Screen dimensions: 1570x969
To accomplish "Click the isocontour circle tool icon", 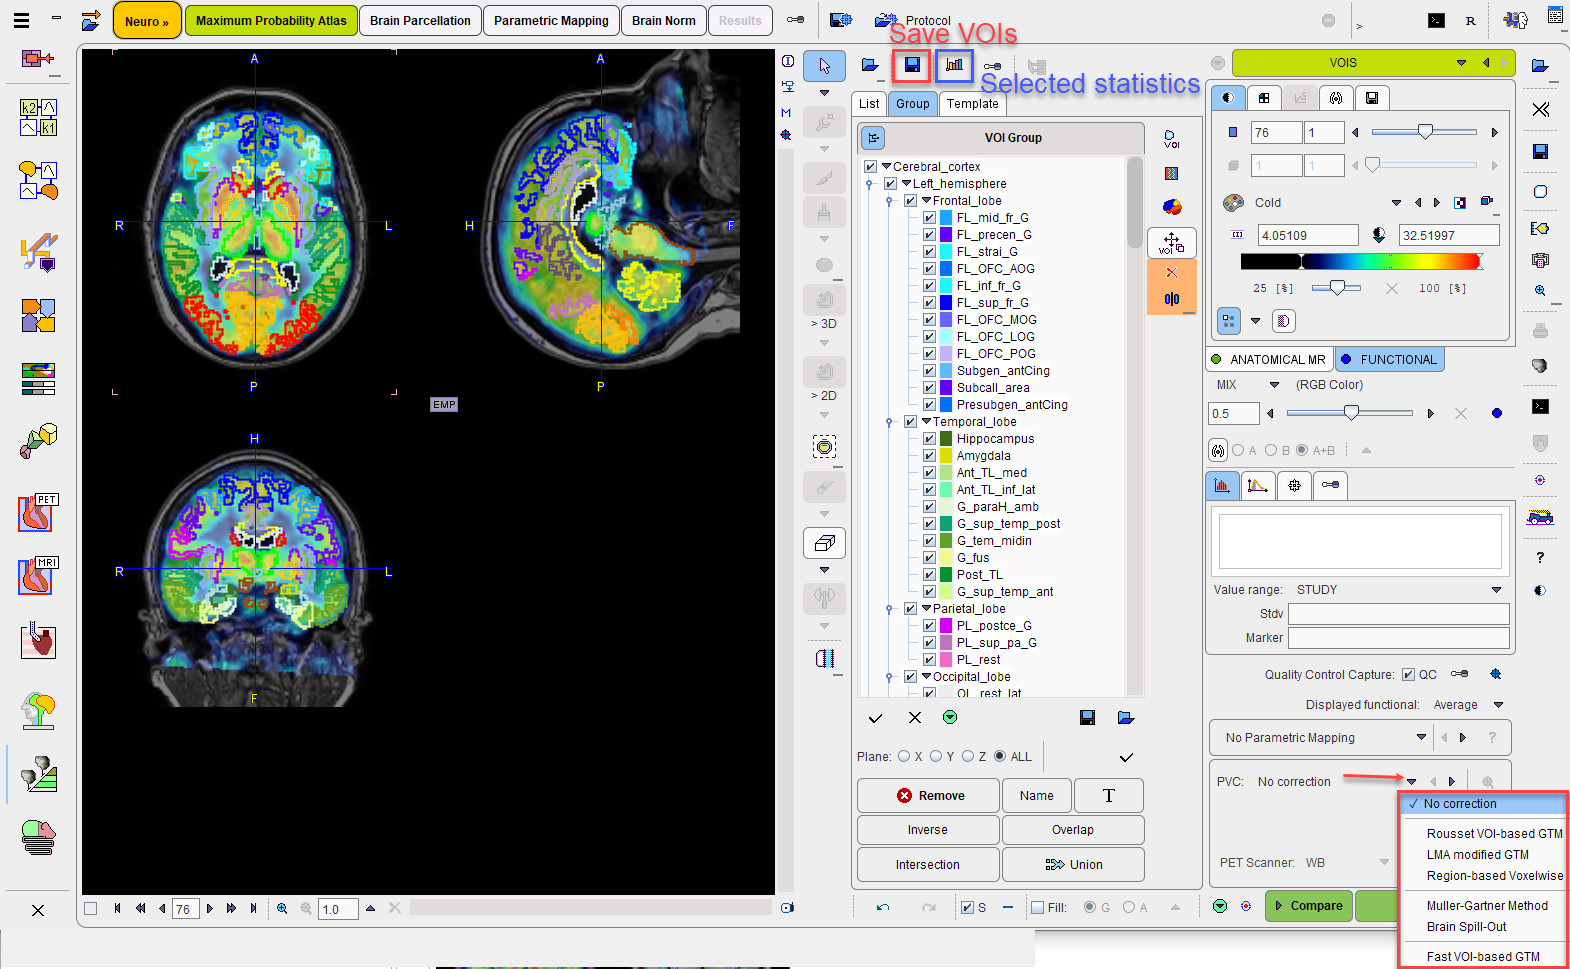I will coord(825,447).
